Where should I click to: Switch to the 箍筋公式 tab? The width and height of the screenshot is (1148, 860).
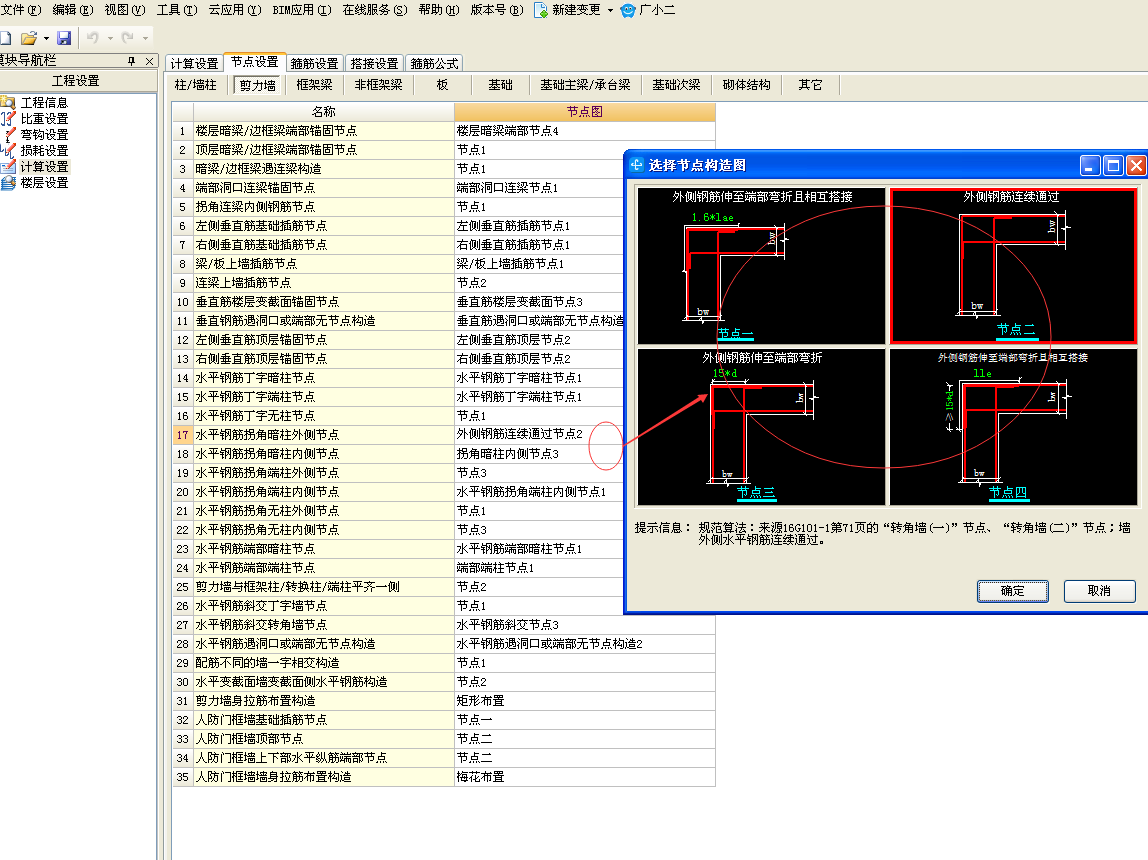point(435,64)
